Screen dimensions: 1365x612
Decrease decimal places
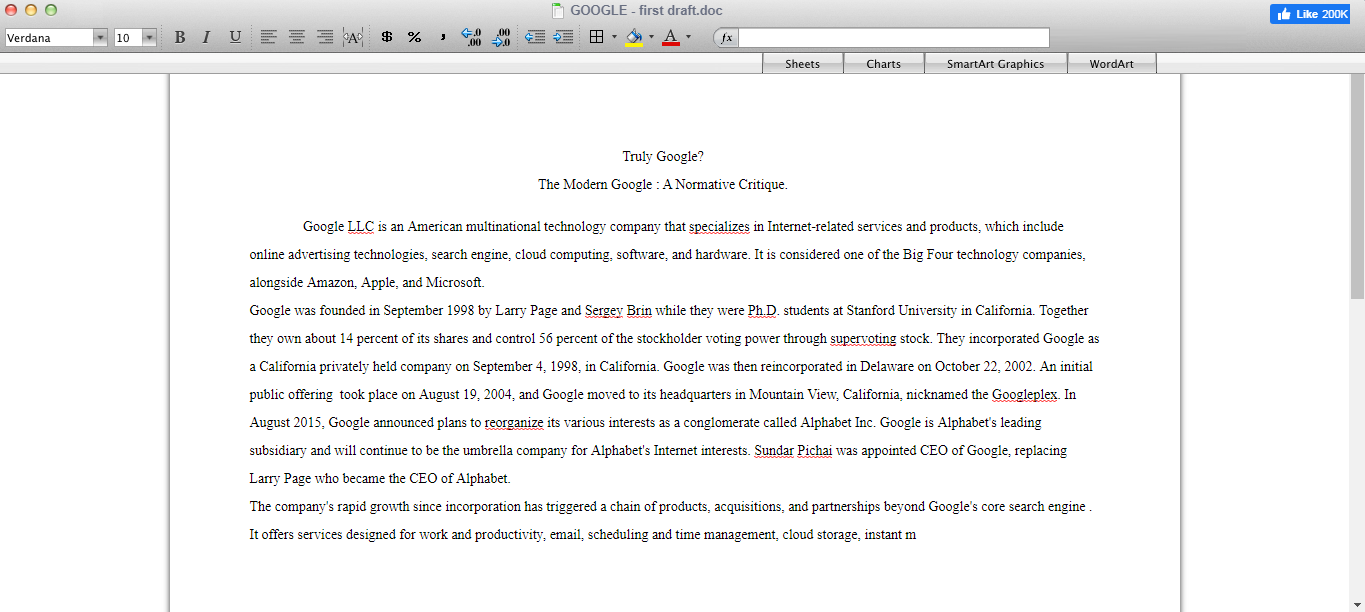click(501, 37)
